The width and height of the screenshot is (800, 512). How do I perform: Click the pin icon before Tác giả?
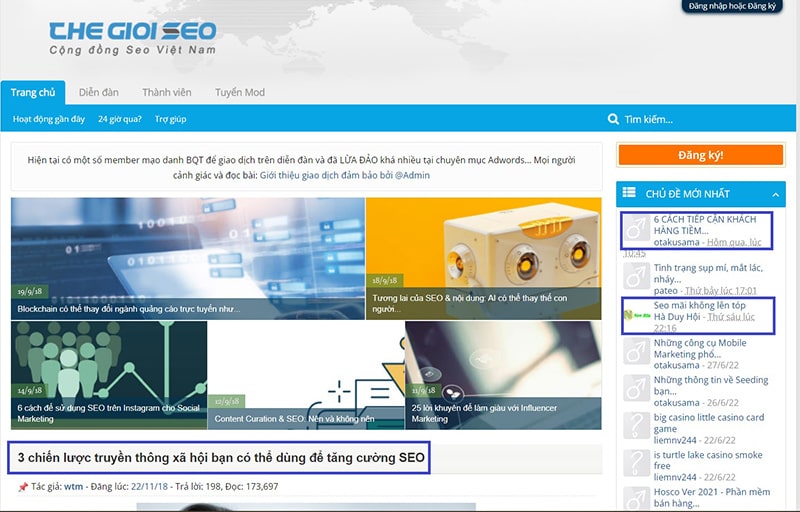pos(22,487)
